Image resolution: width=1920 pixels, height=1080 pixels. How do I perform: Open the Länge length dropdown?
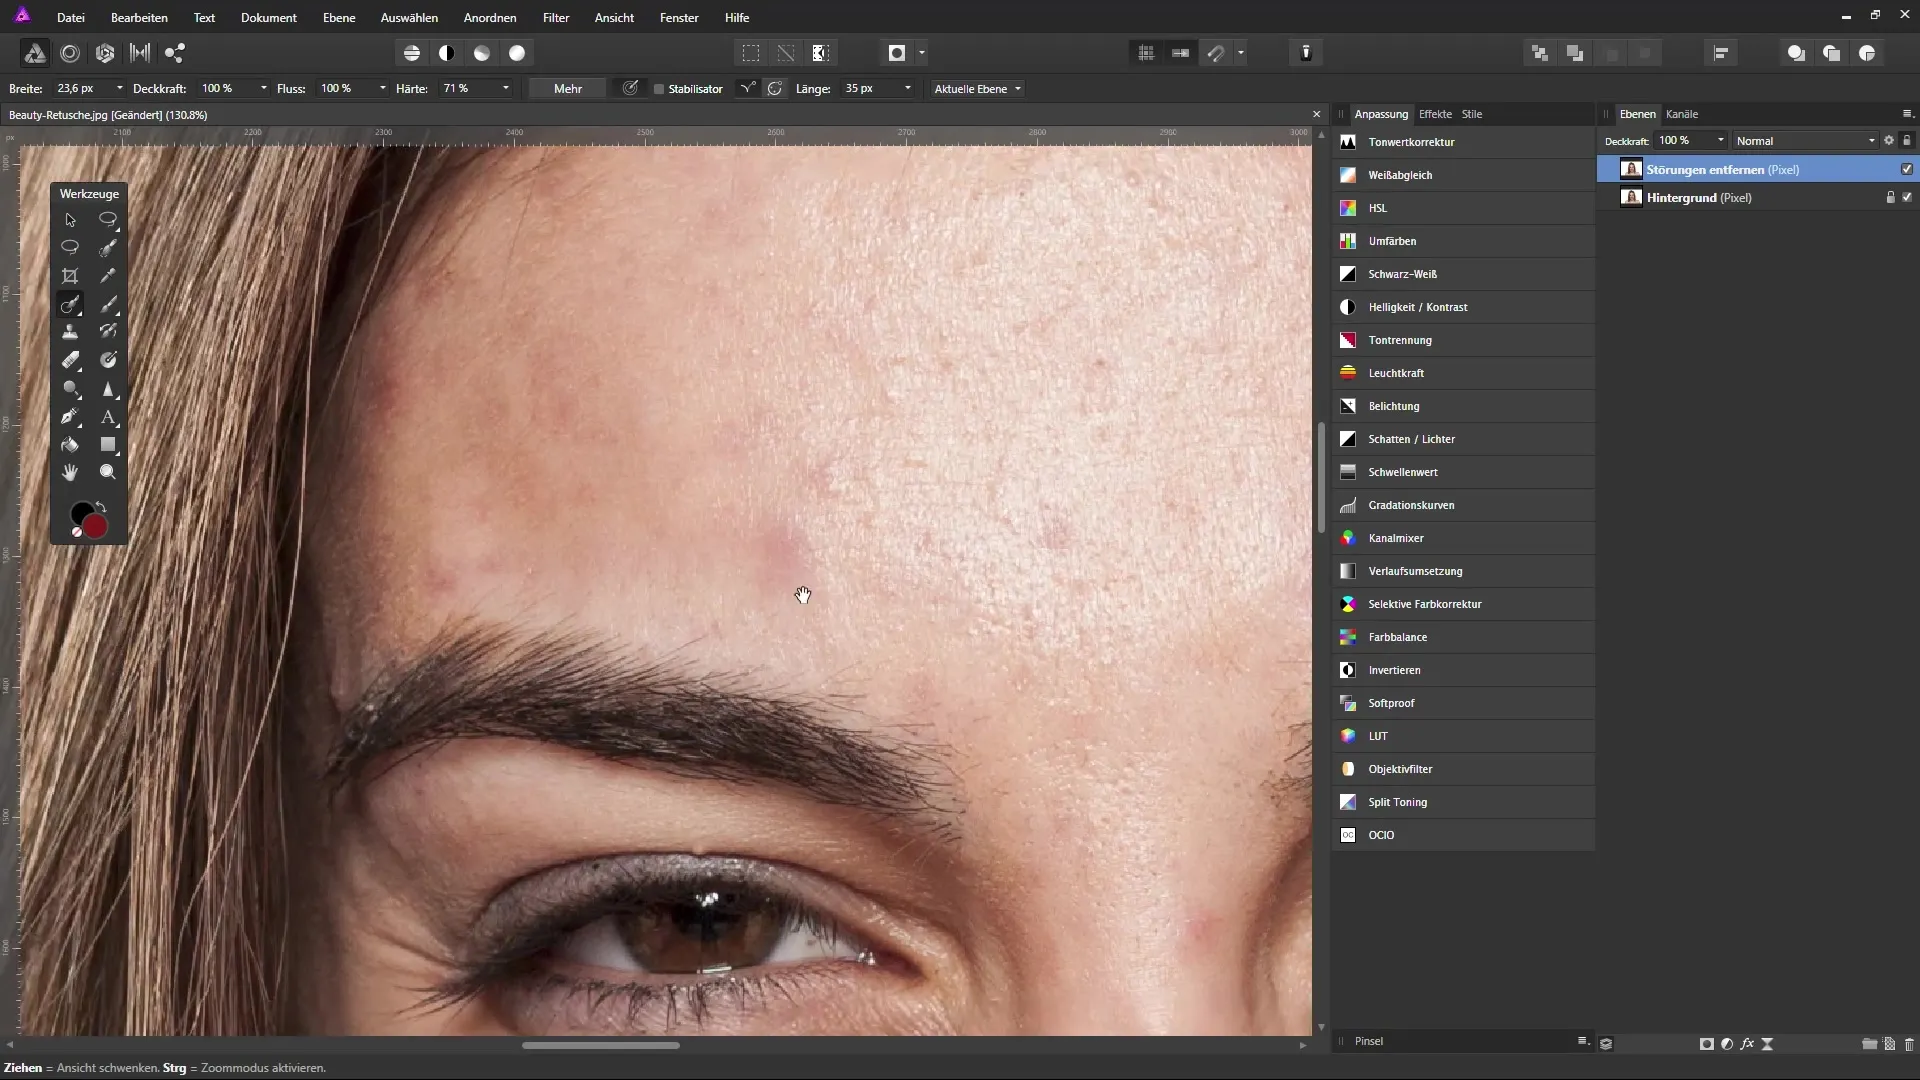908,88
